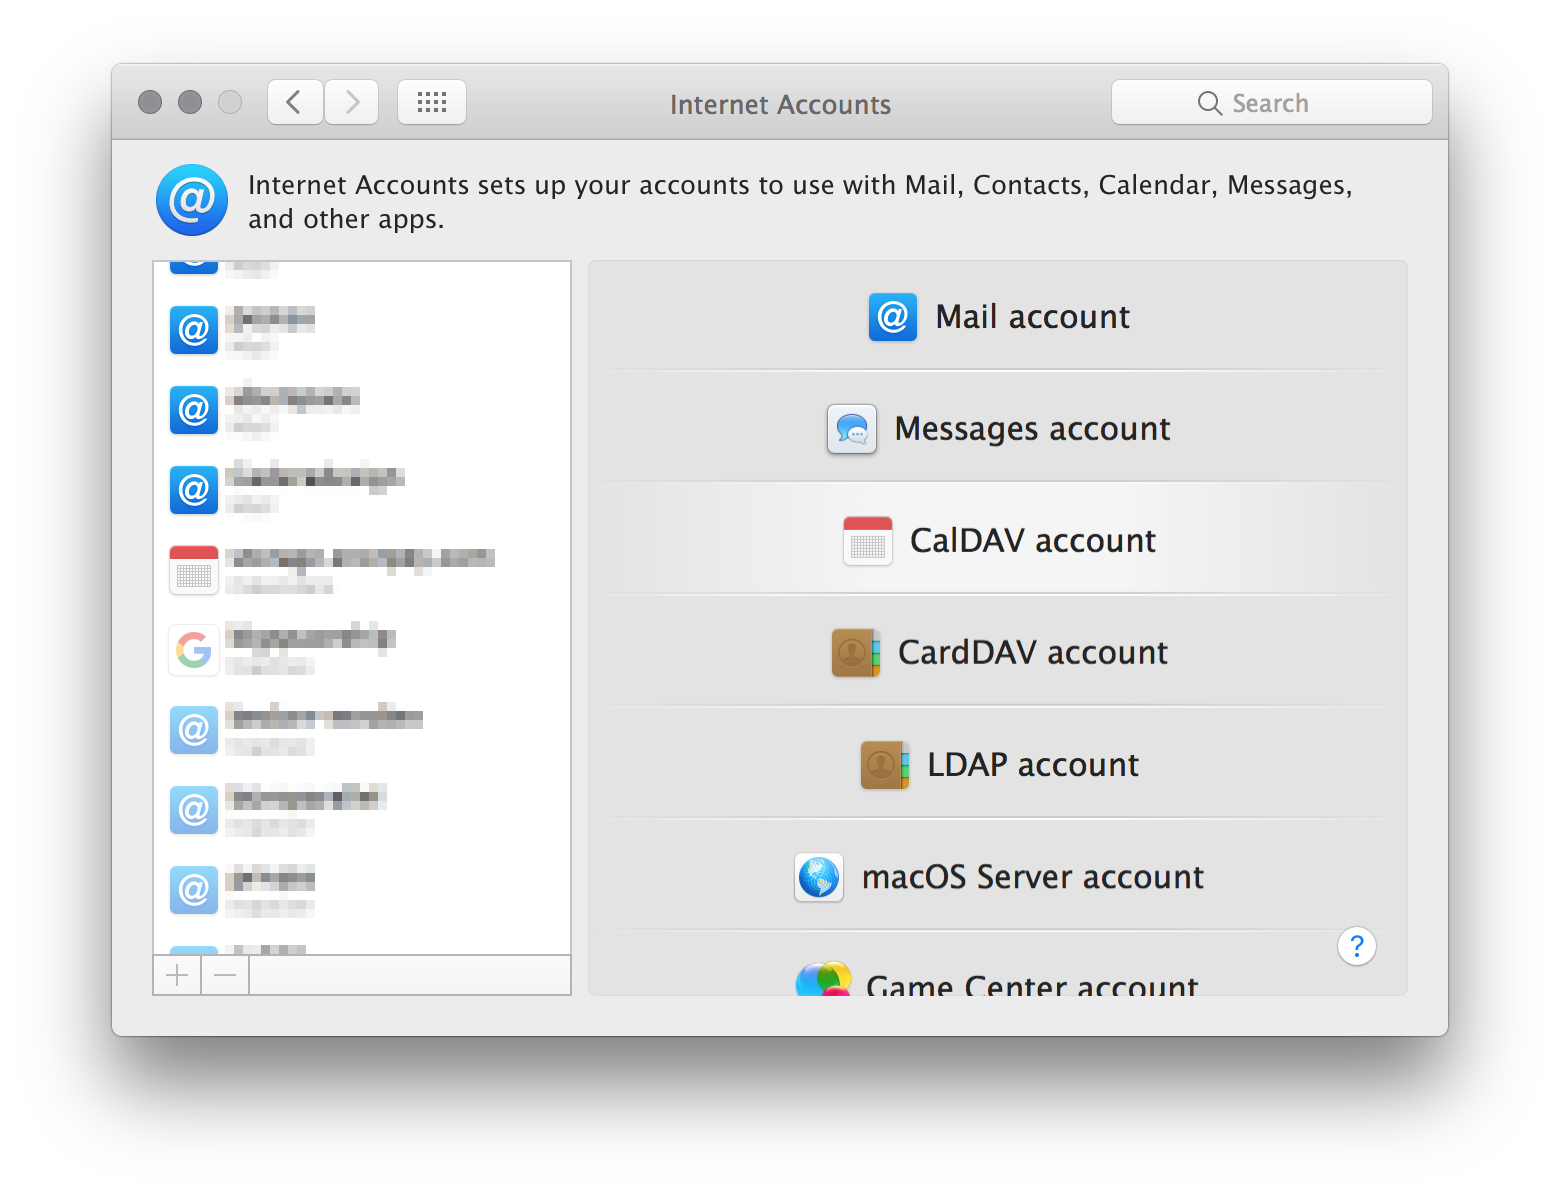Click the Mail account @ icon
The width and height of the screenshot is (1560, 1196).
pyautogui.click(x=892, y=317)
